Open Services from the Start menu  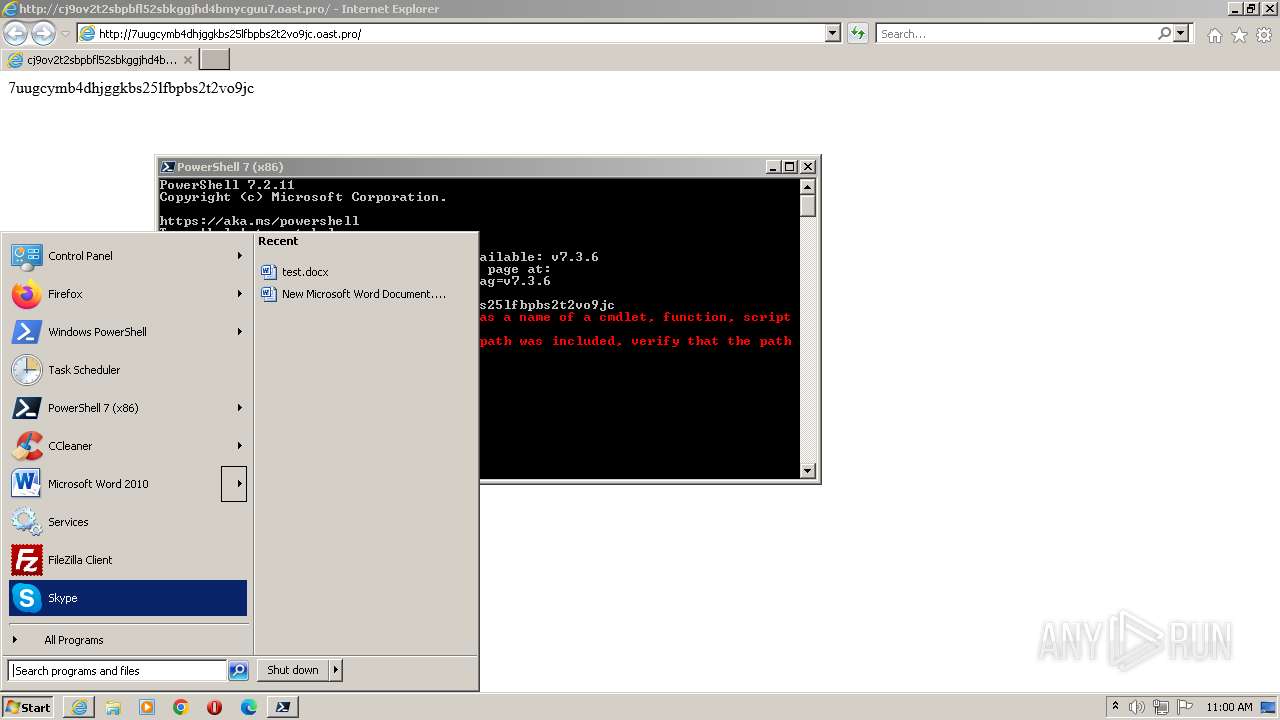[x=128, y=522]
